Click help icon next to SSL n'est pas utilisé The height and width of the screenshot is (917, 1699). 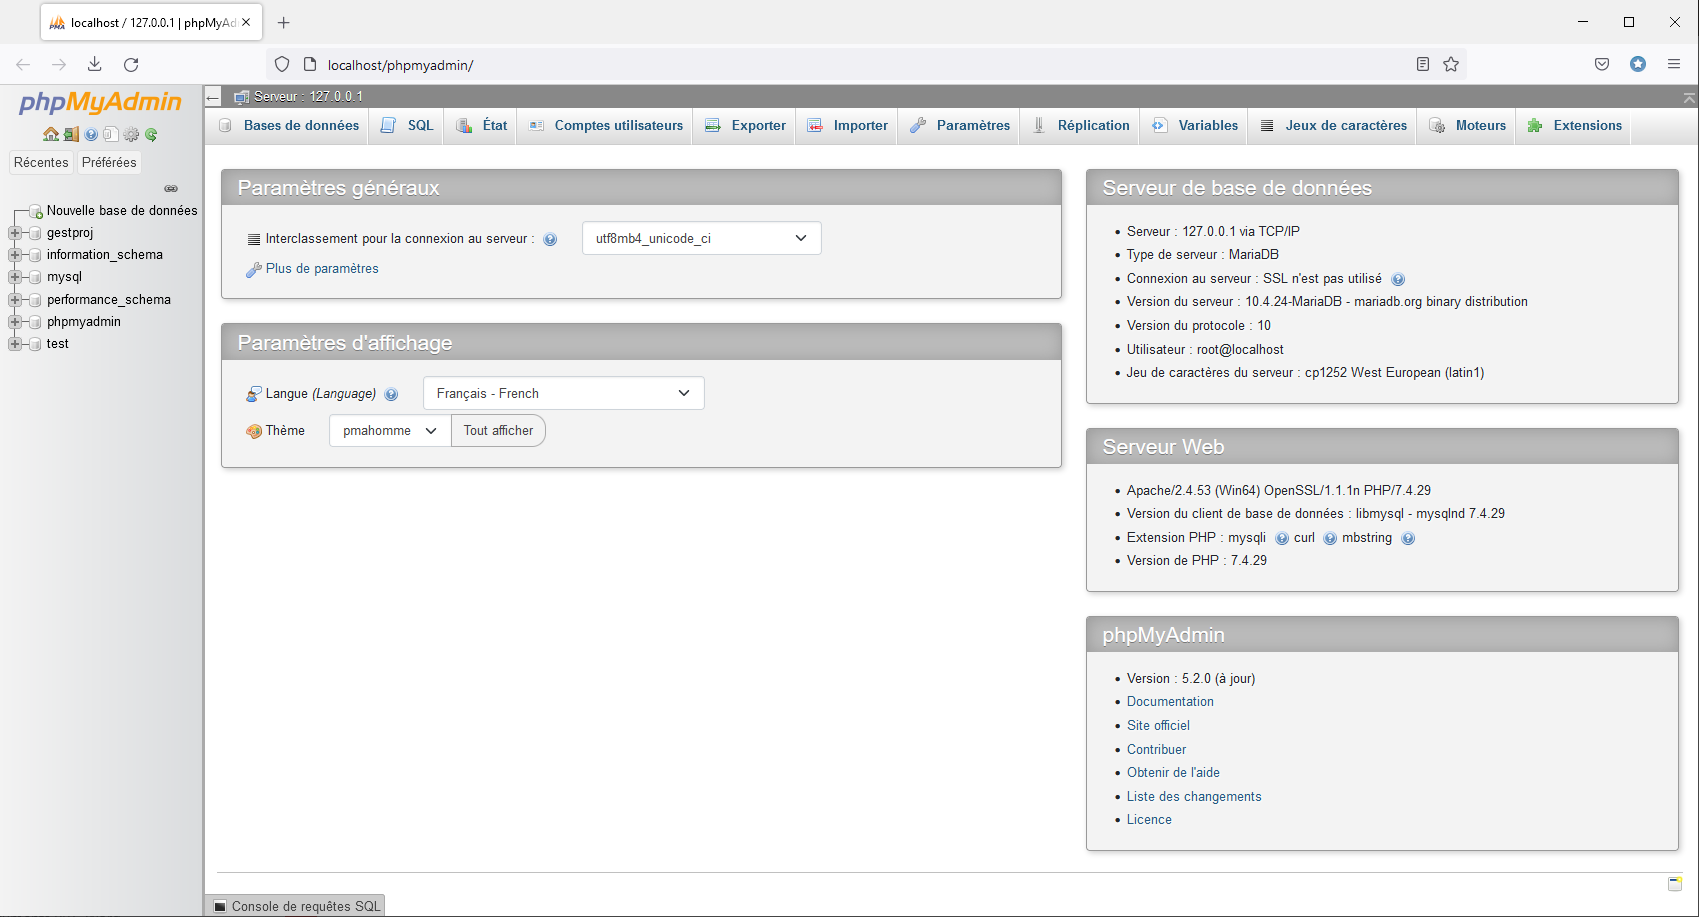coord(1398,279)
